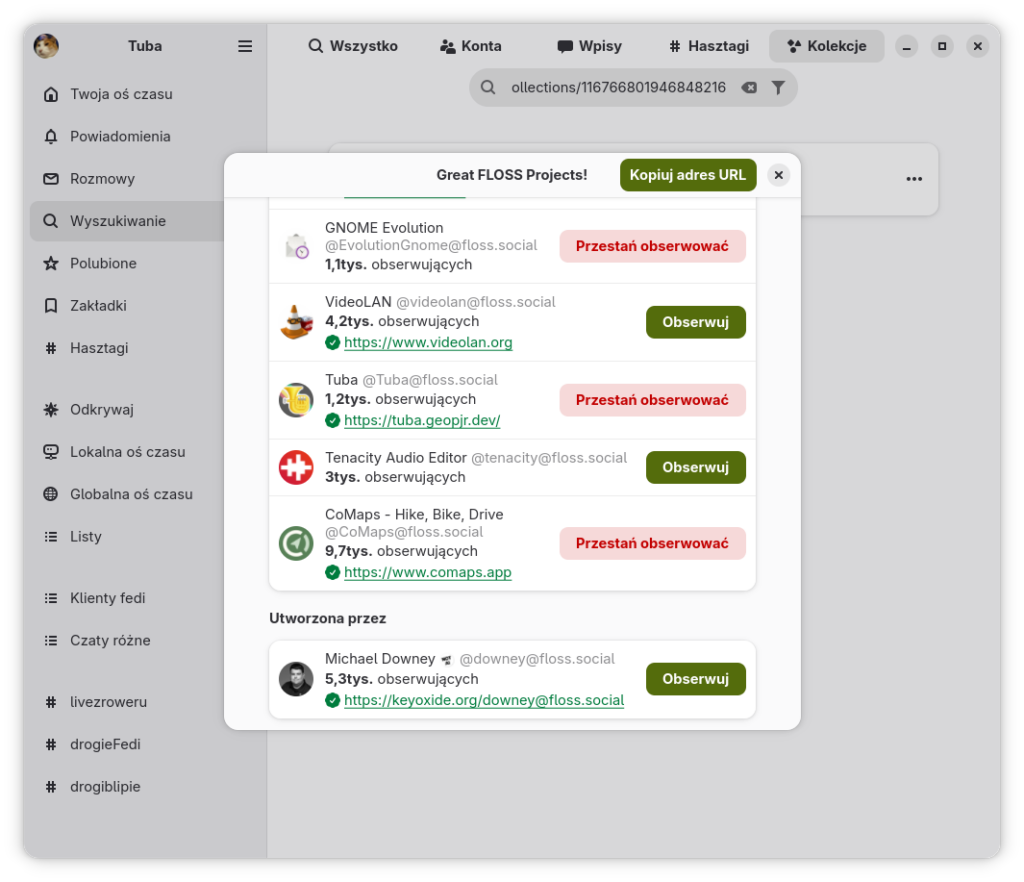Open the user avatar in sidebar header
1024x882 pixels.
46,46
